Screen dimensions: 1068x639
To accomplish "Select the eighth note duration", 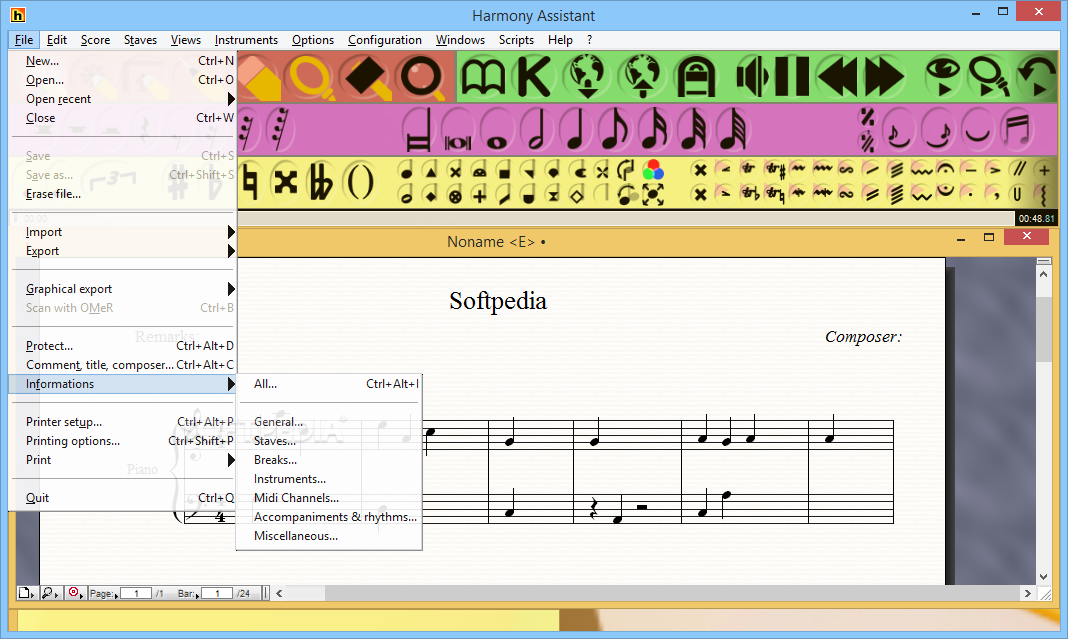I will (615, 130).
